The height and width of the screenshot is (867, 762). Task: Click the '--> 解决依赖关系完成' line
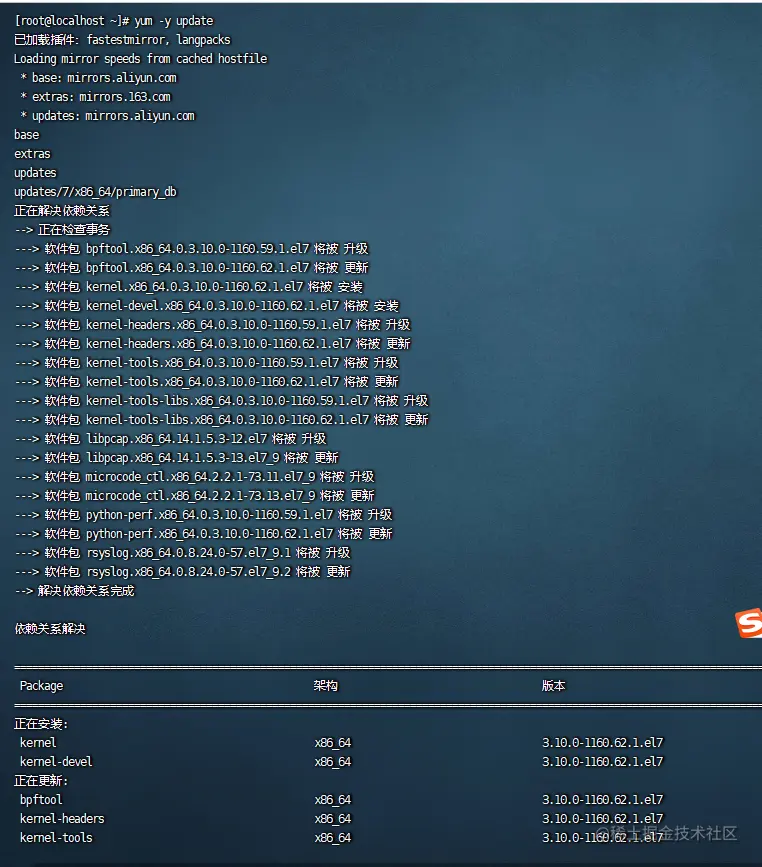(x=74, y=591)
